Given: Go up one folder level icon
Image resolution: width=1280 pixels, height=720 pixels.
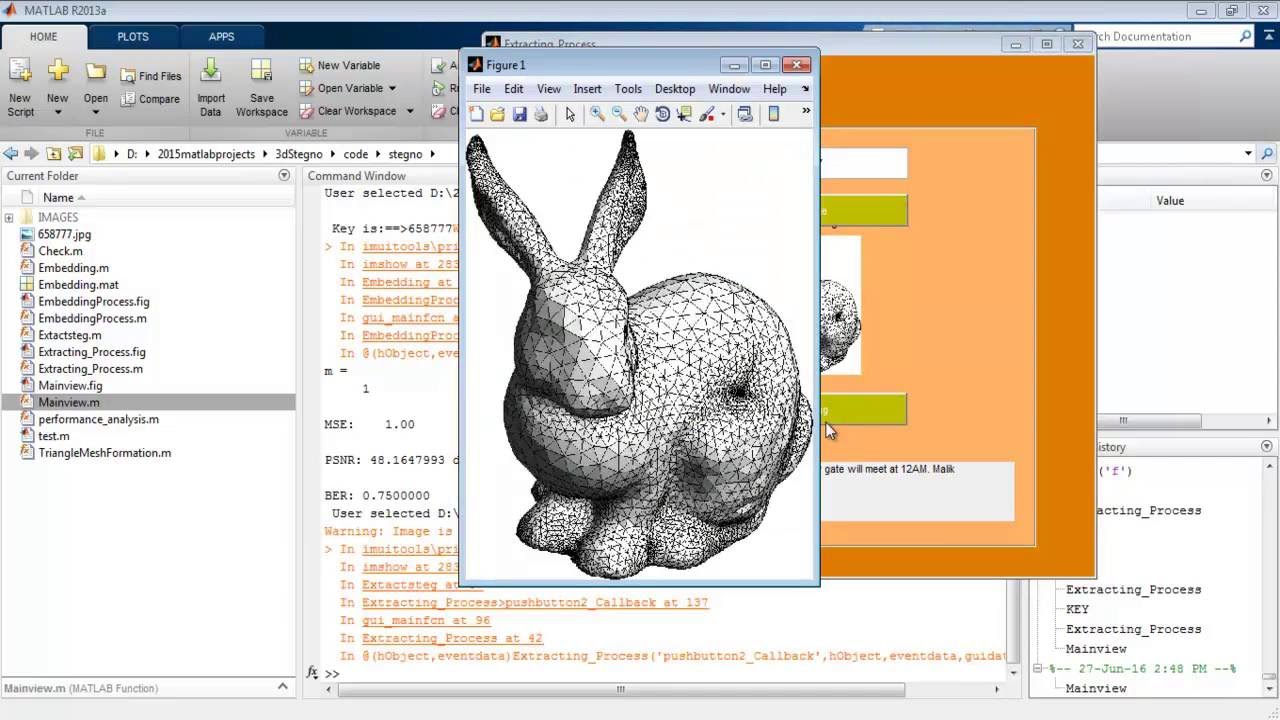Looking at the screenshot, I should click(x=53, y=154).
